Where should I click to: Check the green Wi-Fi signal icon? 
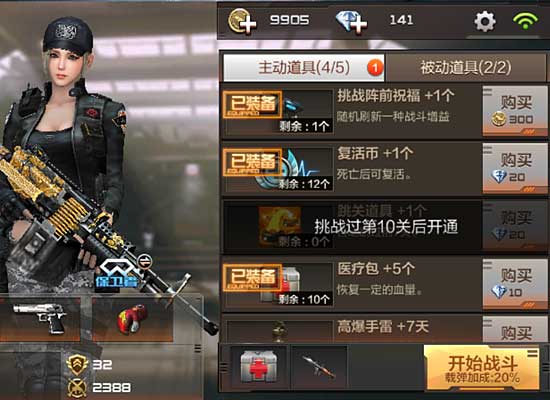pyautogui.click(x=525, y=21)
